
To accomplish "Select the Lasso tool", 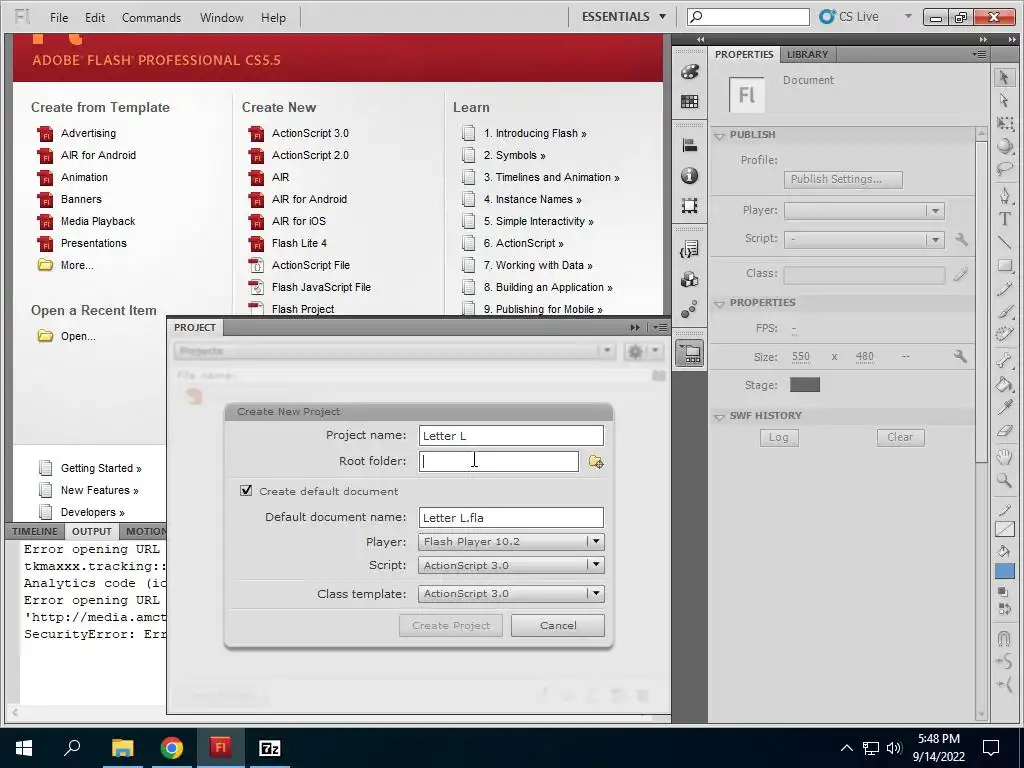I will pos(1004,168).
